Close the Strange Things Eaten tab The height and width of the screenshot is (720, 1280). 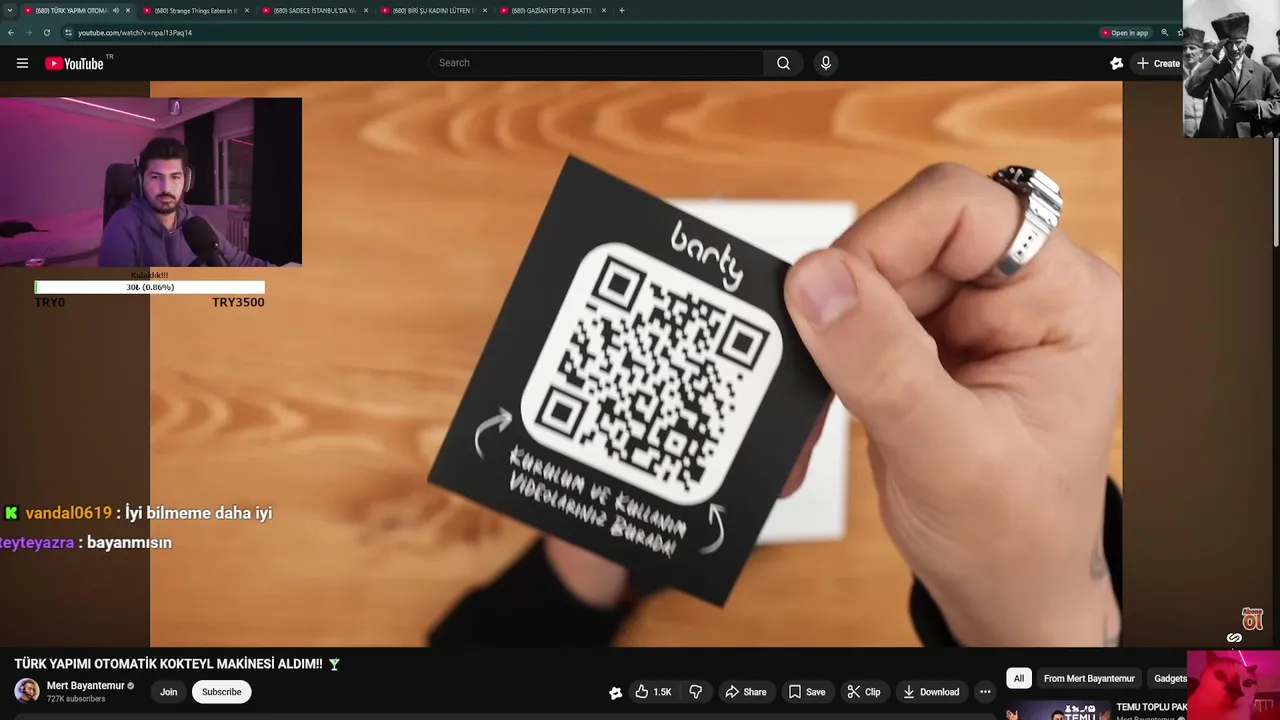(x=247, y=10)
